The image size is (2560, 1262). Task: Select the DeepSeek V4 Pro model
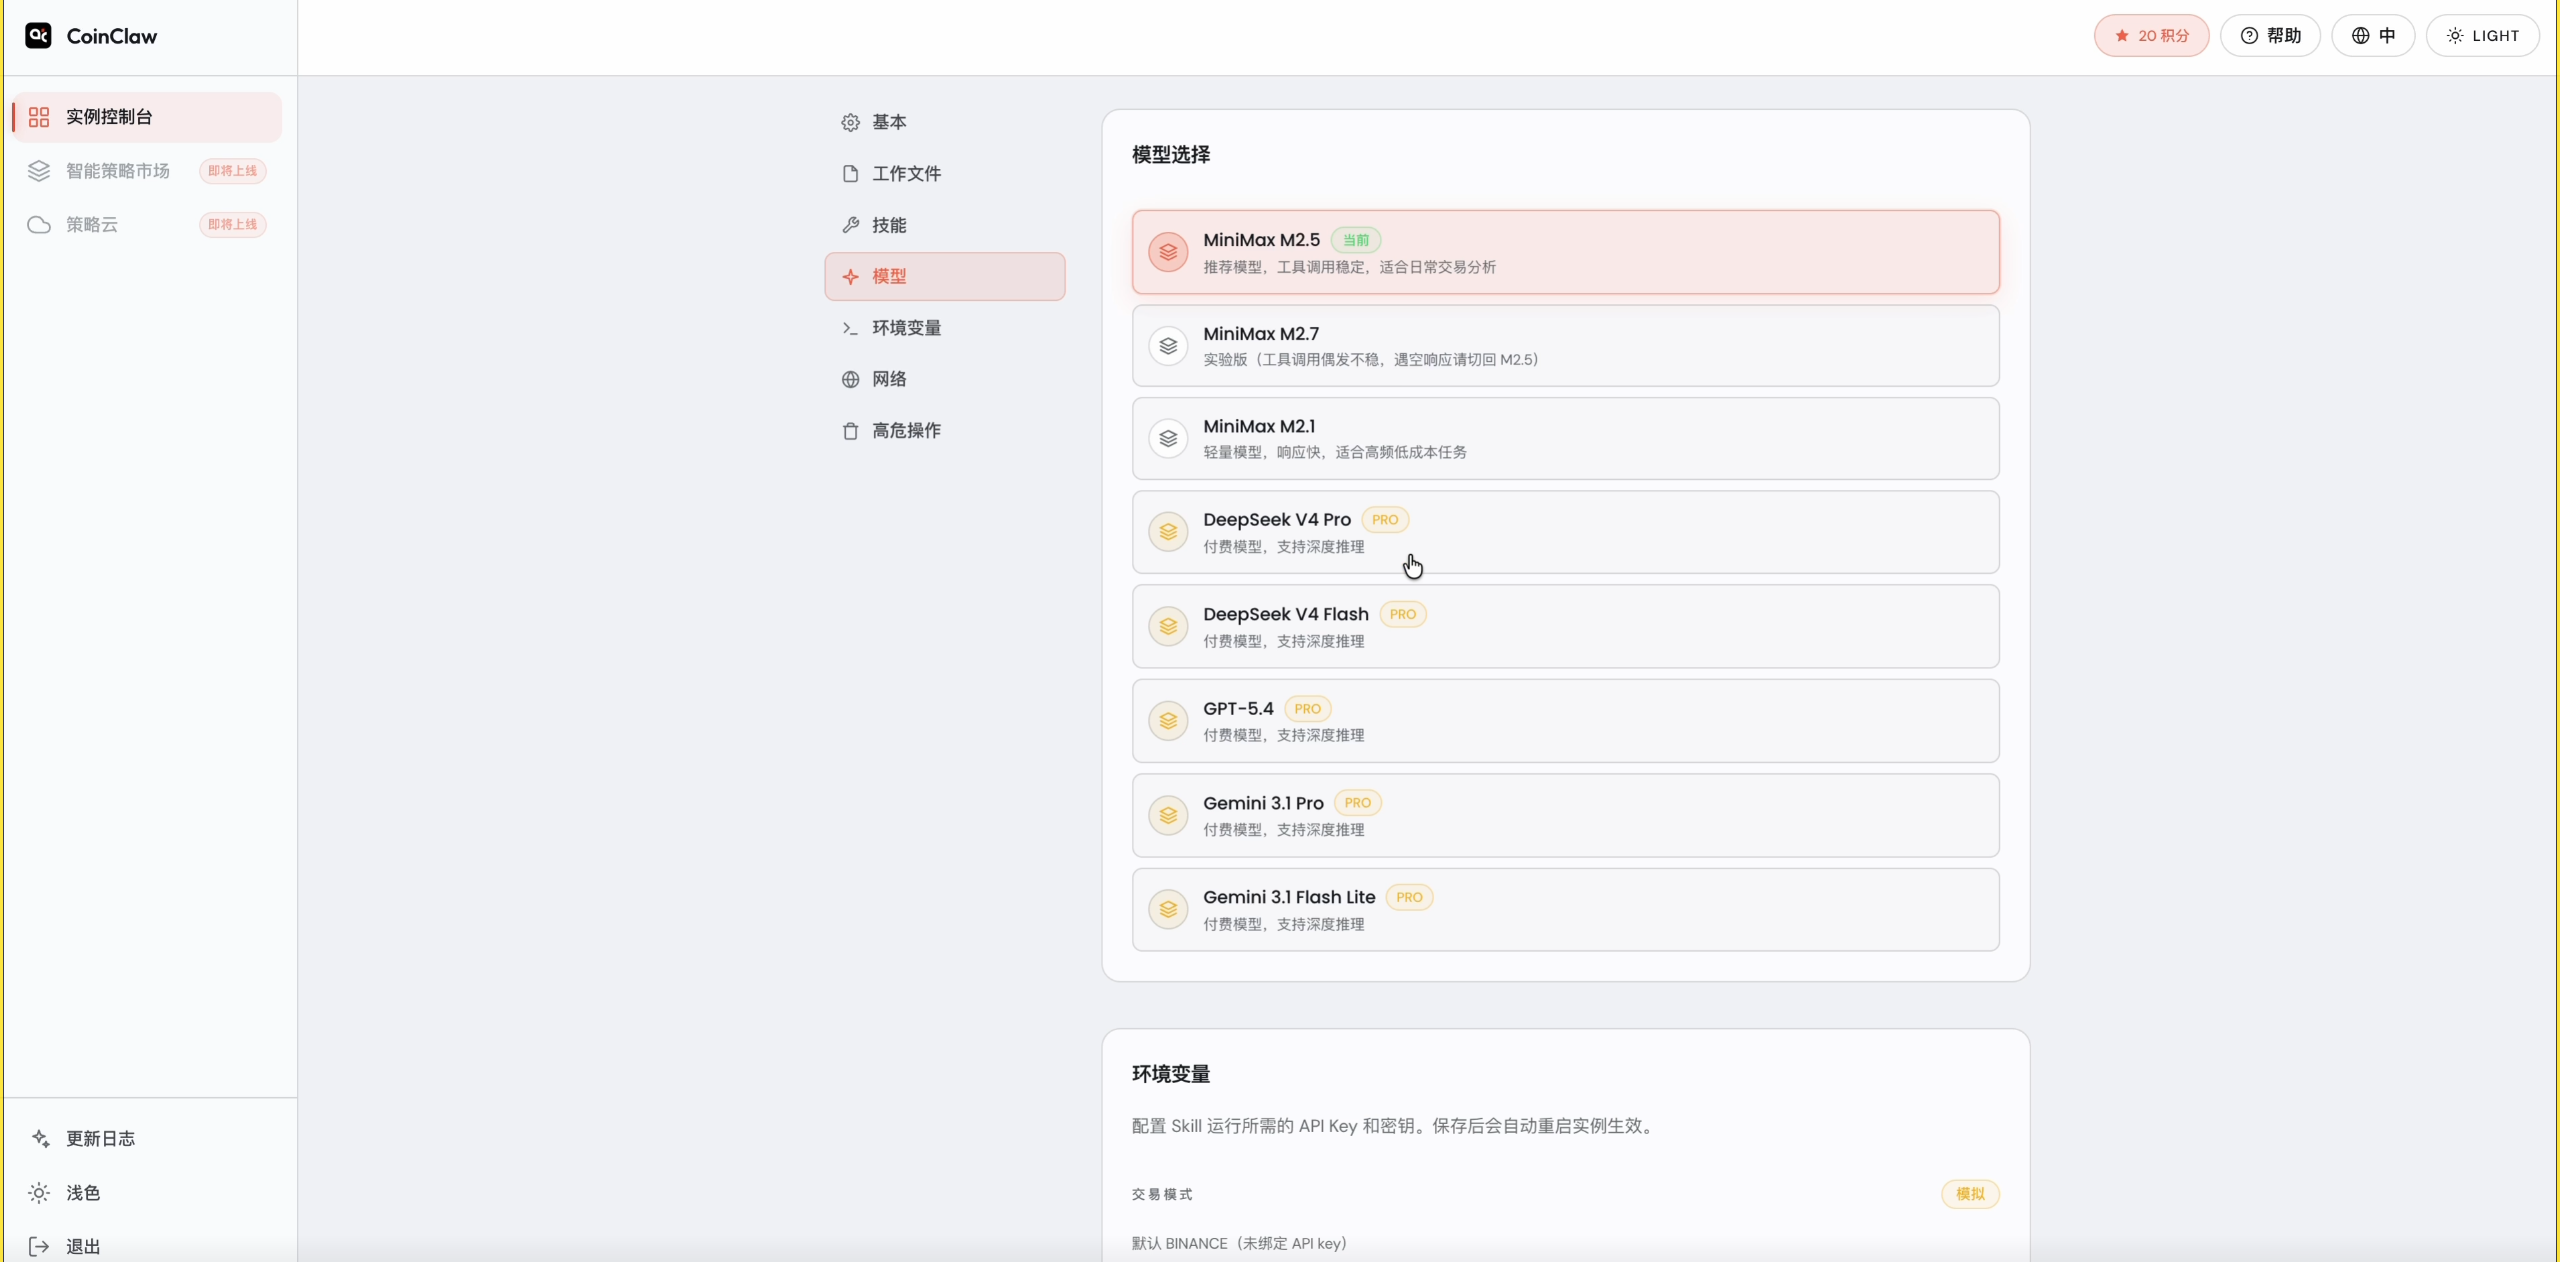[x=1565, y=532]
